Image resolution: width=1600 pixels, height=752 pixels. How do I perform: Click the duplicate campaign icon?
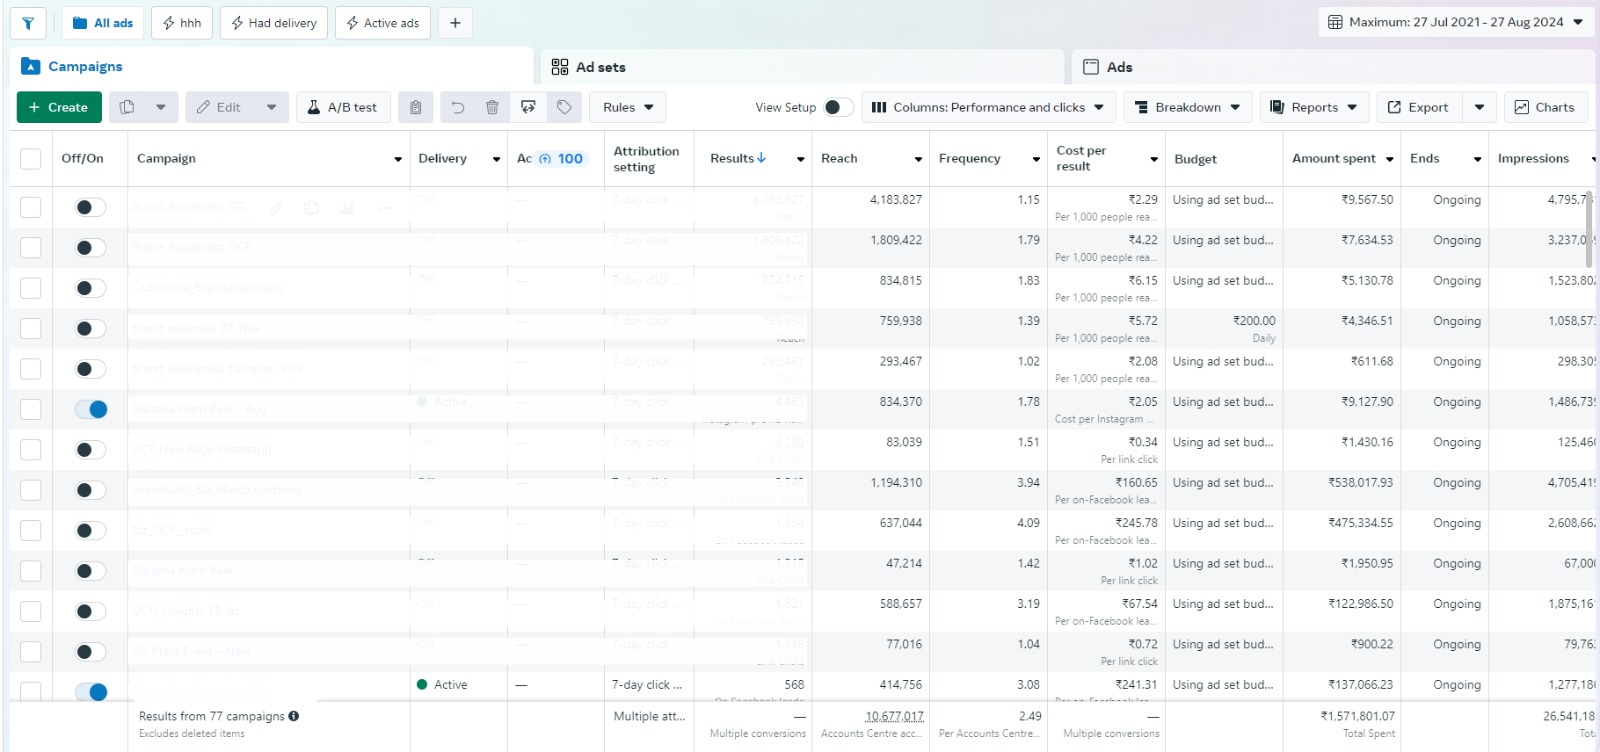(x=127, y=107)
